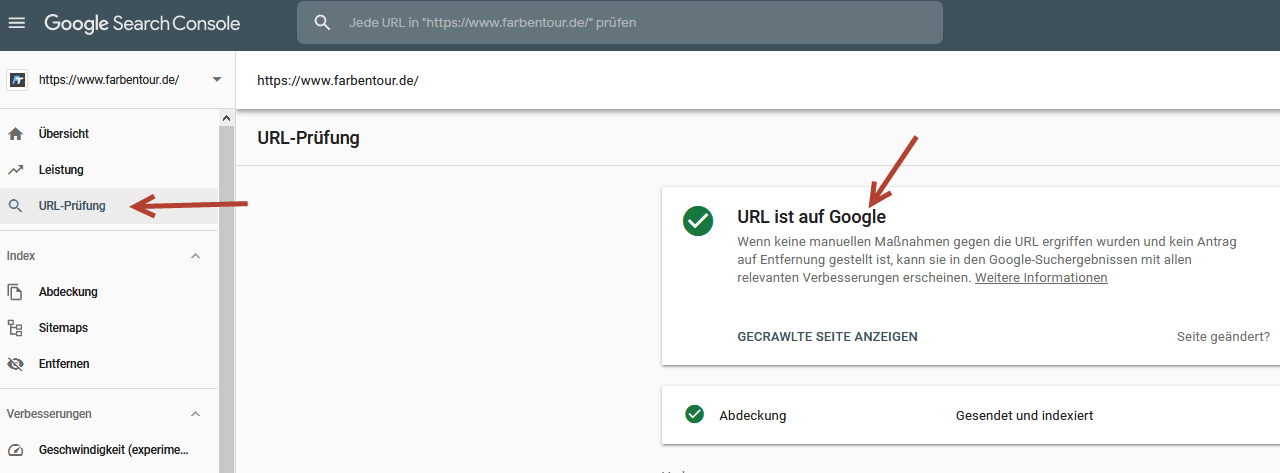Click the Sitemaps tree icon
The height and width of the screenshot is (473, 1280).
pos(15,328)
